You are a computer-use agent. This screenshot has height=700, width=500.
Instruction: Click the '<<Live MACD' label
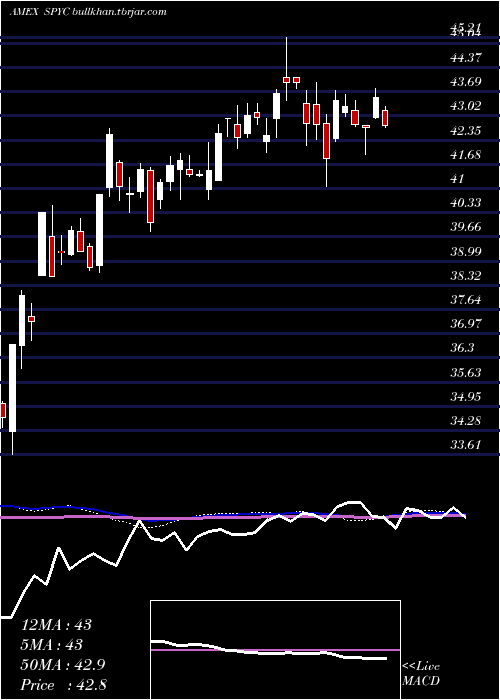coord(421,674)
